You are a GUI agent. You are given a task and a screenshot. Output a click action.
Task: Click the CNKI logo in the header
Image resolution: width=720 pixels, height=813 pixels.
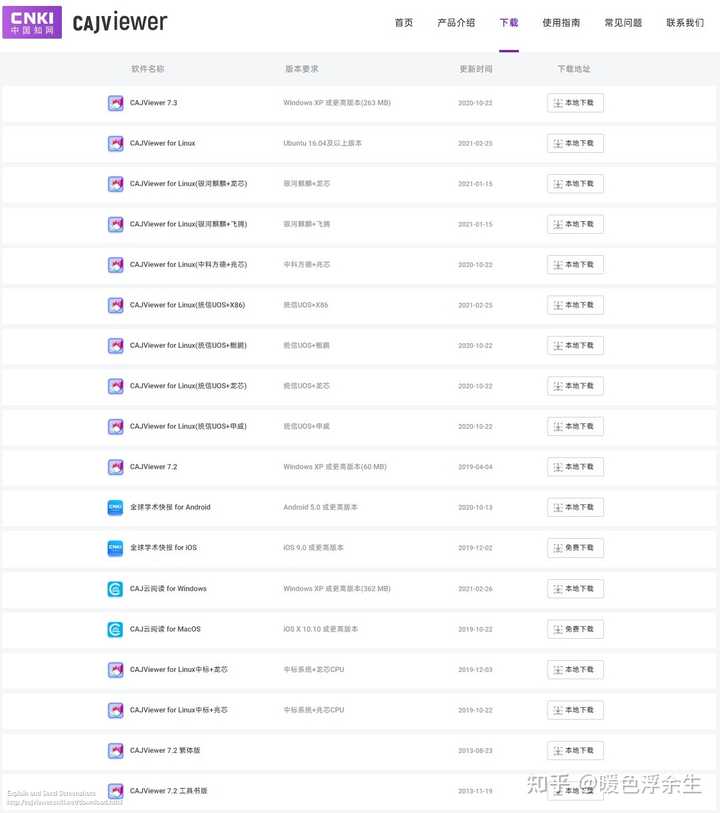tap(32, 22)
